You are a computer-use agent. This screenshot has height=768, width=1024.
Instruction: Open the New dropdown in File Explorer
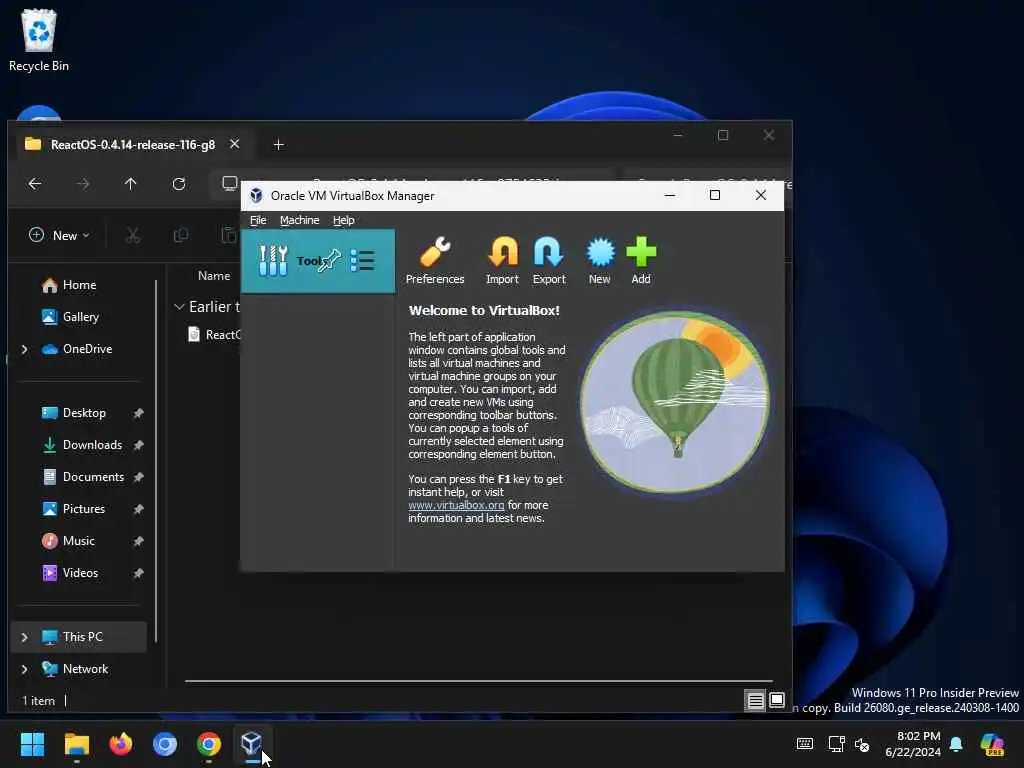pos(59,235)
